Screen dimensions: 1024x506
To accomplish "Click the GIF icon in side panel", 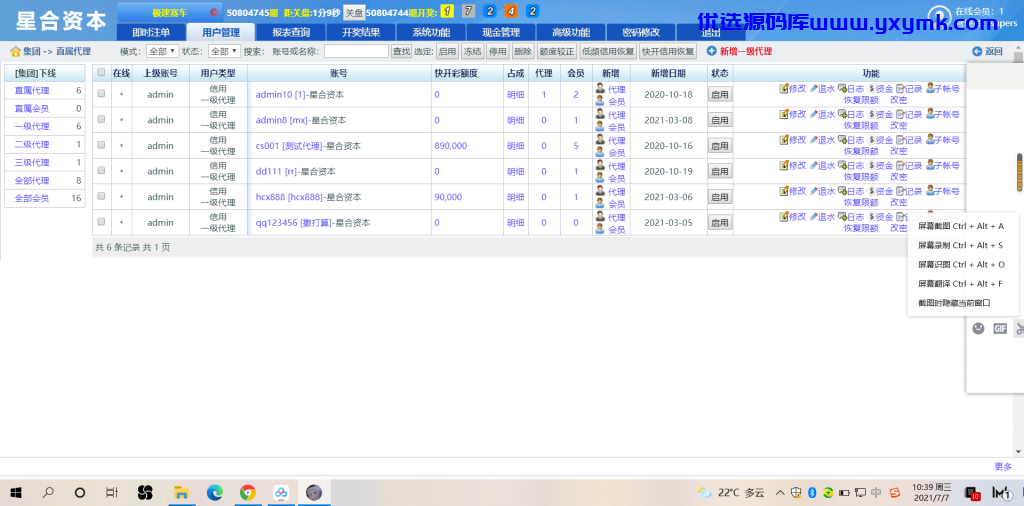I will [1000, 328].
